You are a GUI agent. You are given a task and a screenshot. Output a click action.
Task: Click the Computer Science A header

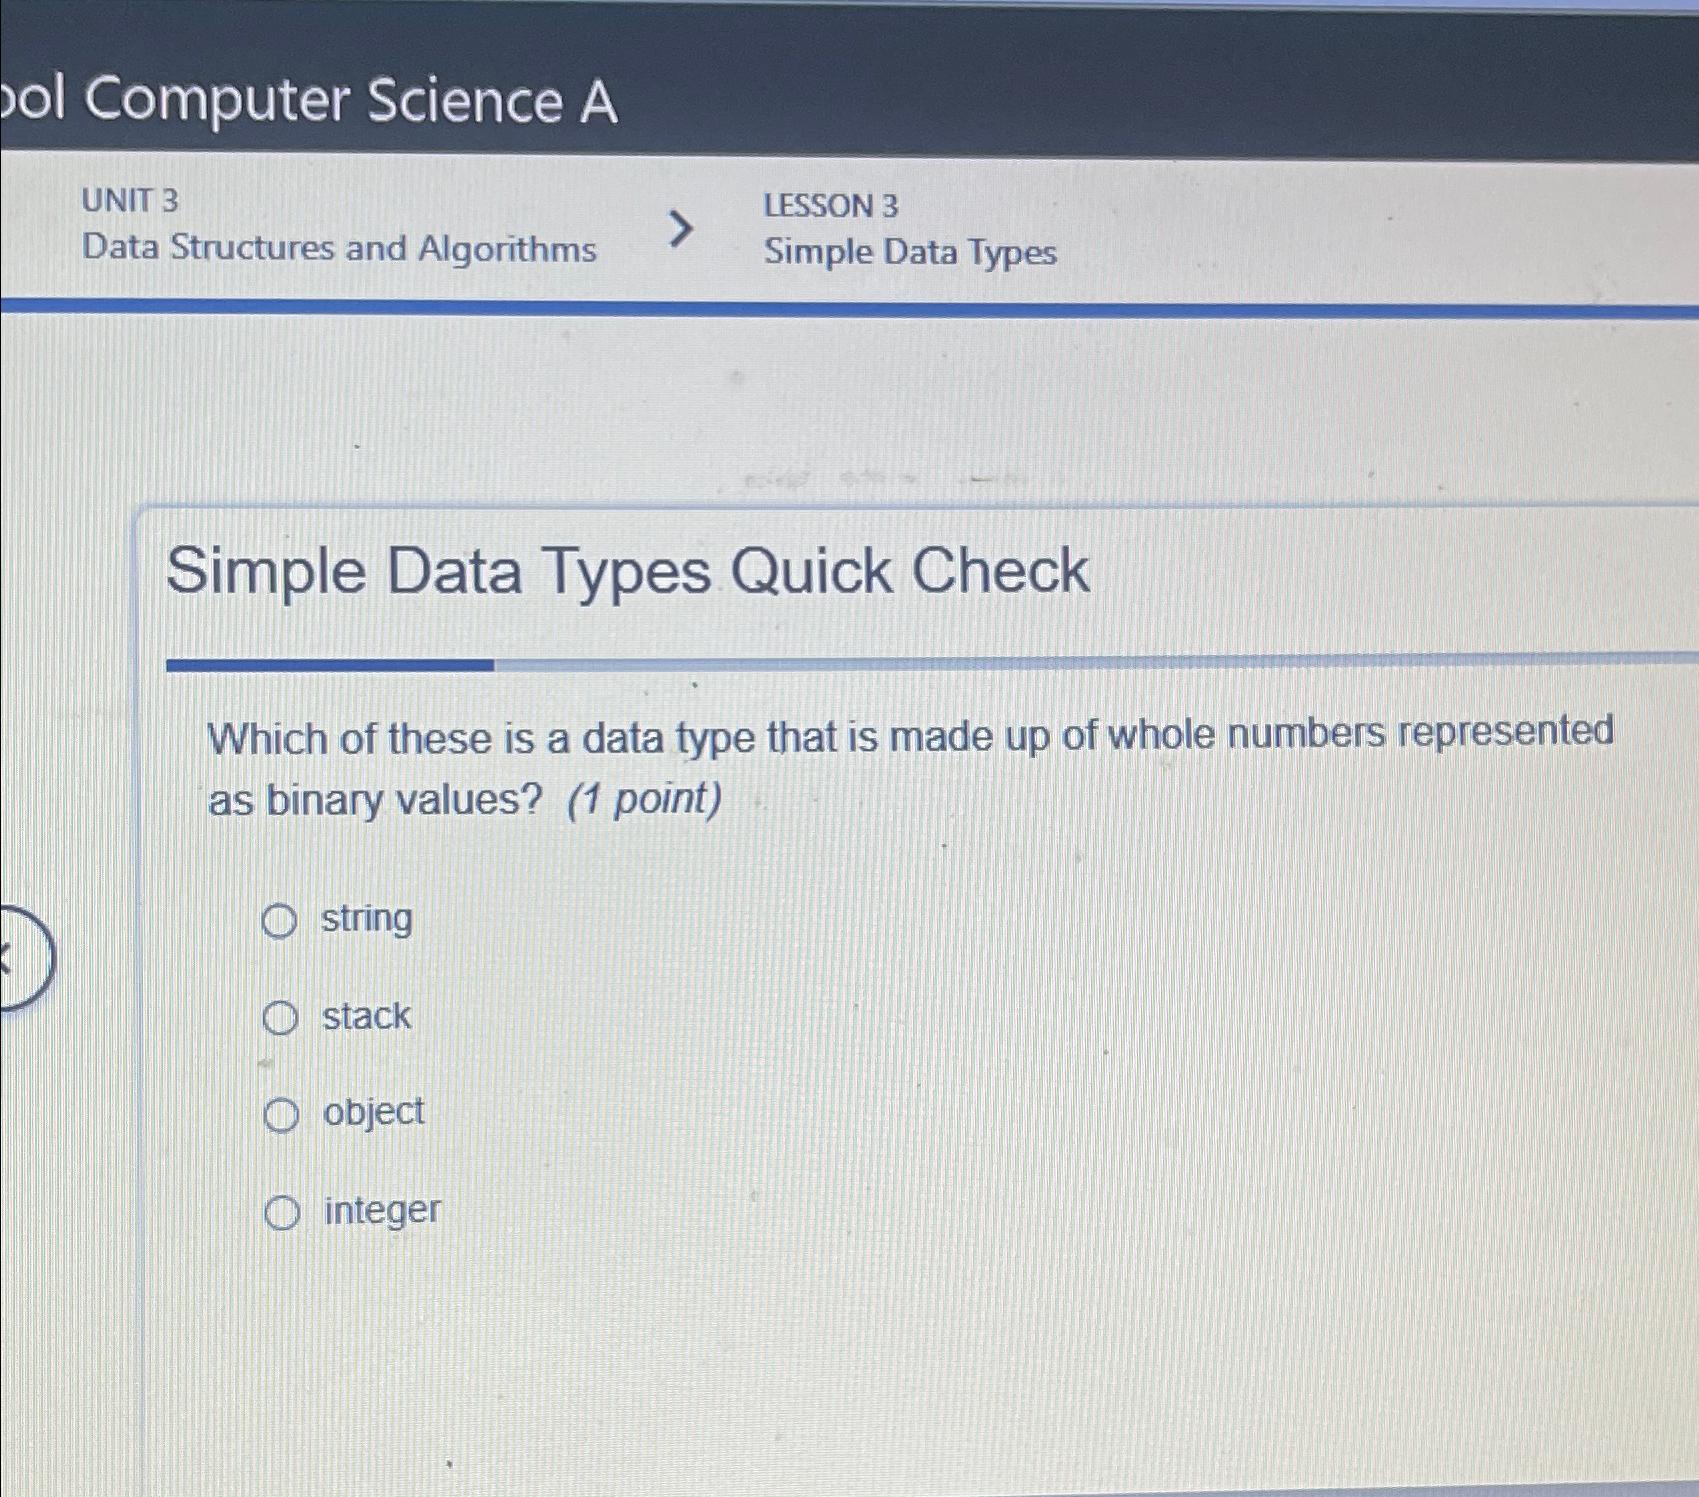click(x=310, y=100)
